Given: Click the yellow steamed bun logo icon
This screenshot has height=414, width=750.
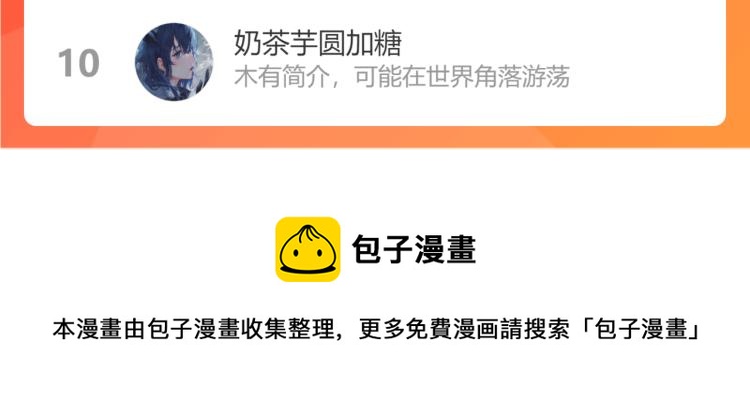Looking at the screenshot, I should pos(308,249).
